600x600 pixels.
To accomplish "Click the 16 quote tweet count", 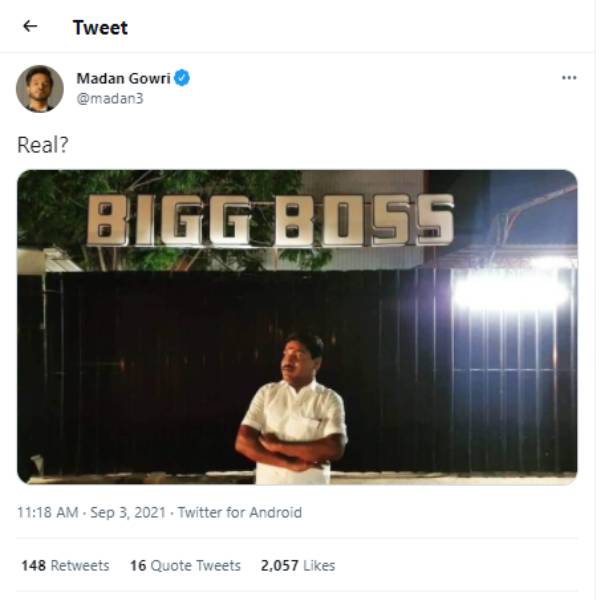I will pos(138,566).
